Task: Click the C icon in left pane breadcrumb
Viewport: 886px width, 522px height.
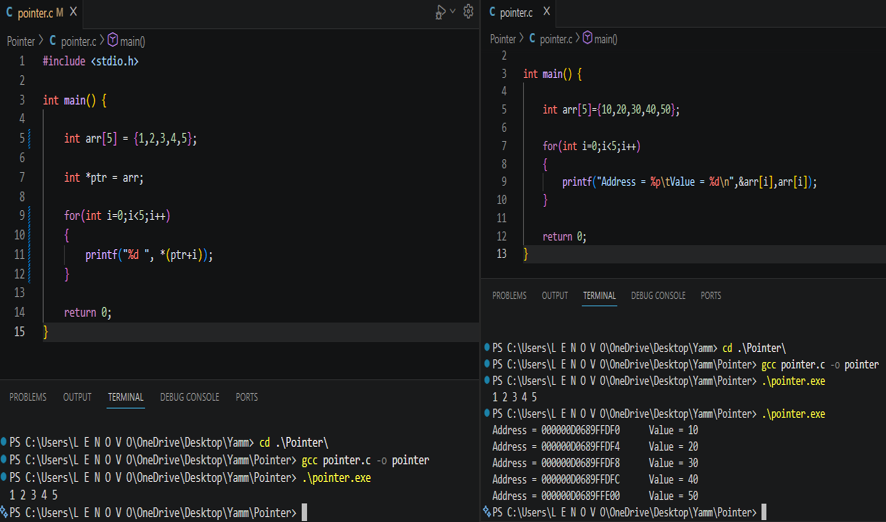Action: pyautogui.click(x=53, y=41)
